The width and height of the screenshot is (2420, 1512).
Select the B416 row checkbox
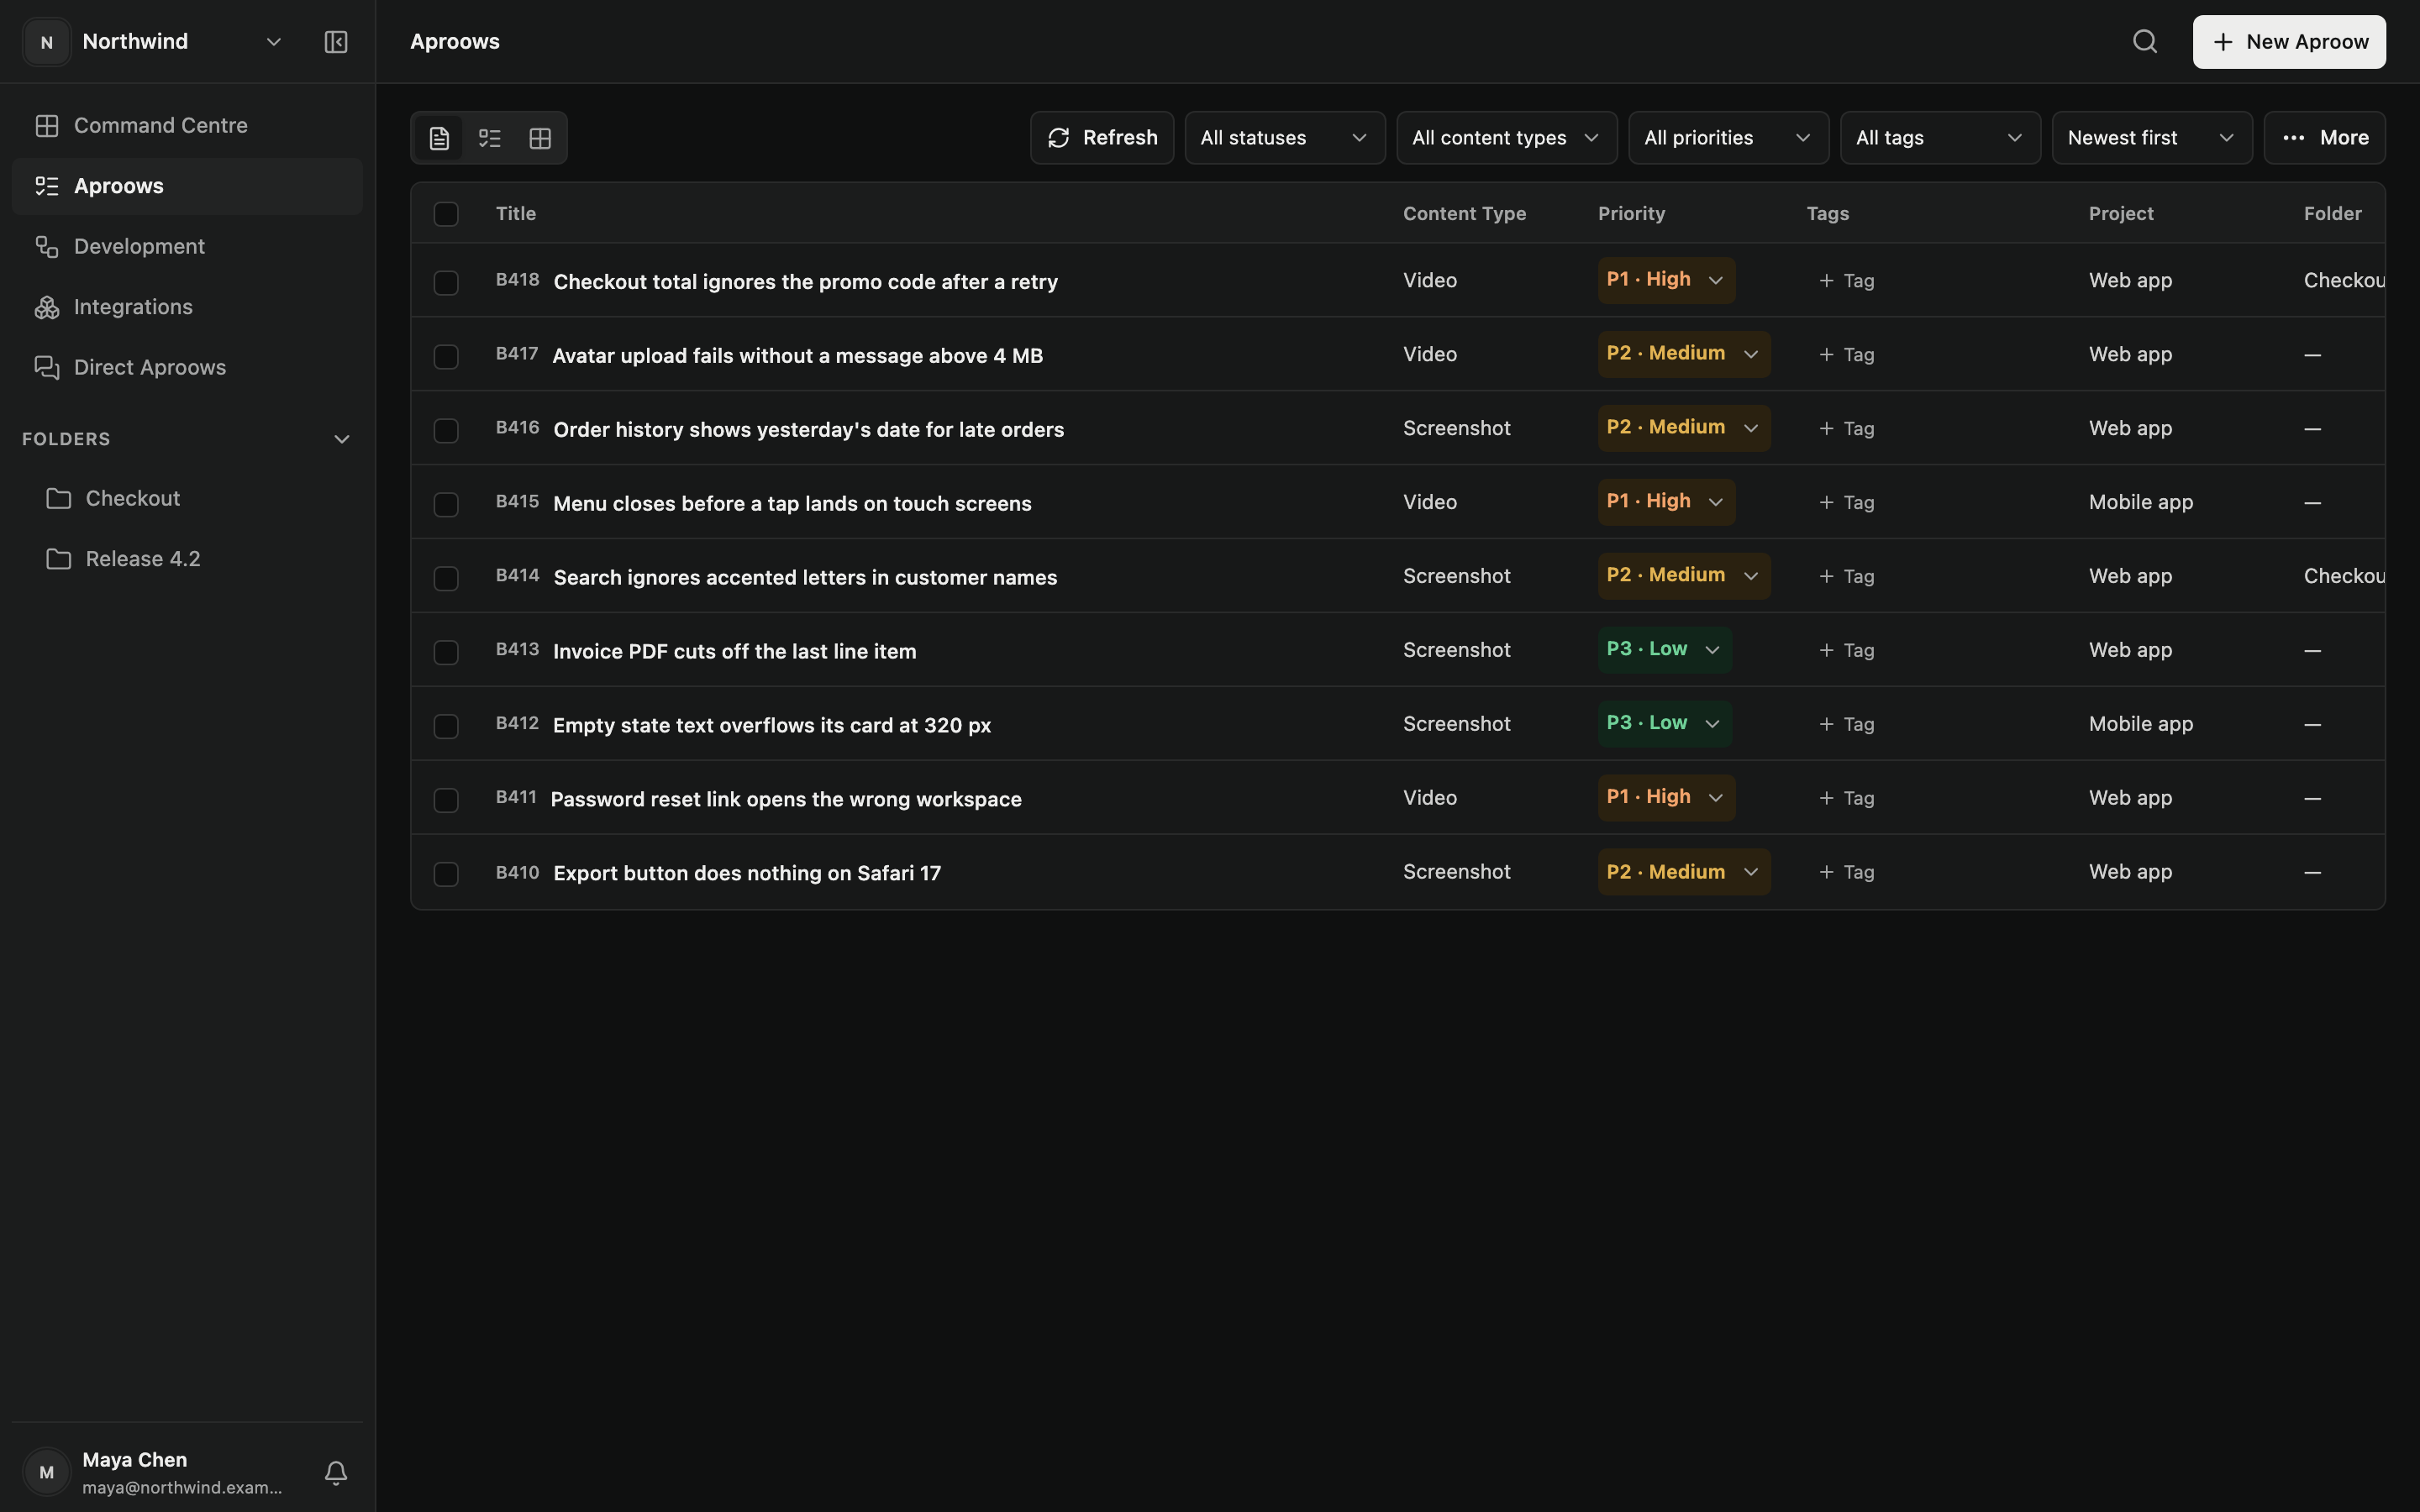pos(446,431)
